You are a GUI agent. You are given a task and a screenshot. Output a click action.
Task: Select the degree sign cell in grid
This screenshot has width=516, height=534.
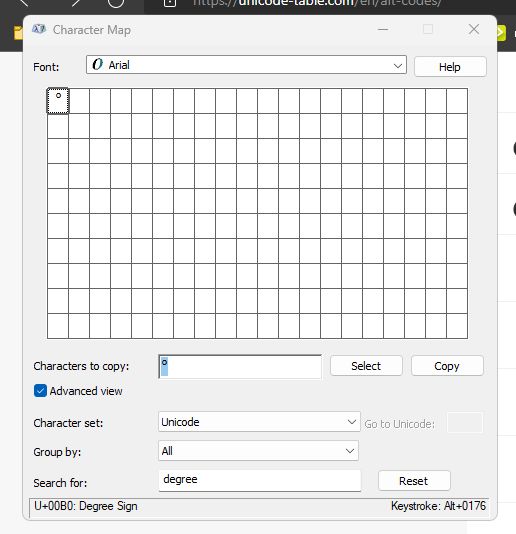click(x=58, y=101)
